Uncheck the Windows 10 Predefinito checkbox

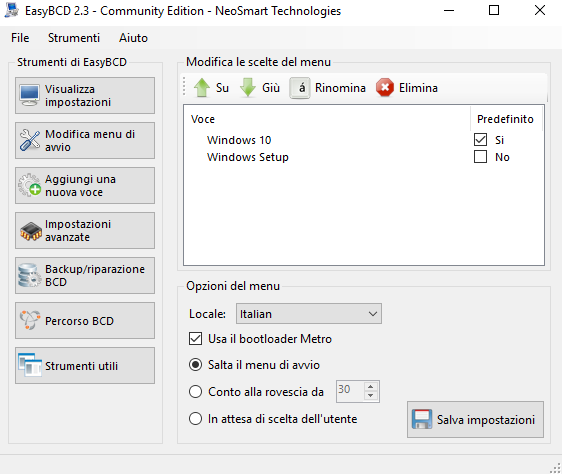(x=480, y=140)
